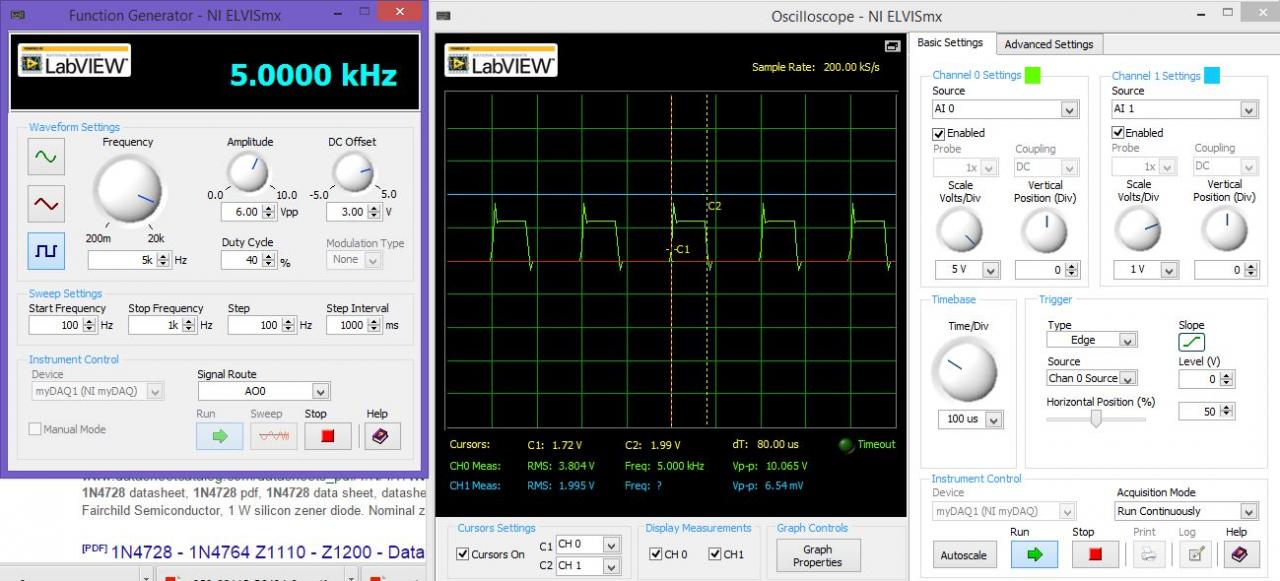Click the Sample Rate 200.00 kS/s readout

(816, 67)
